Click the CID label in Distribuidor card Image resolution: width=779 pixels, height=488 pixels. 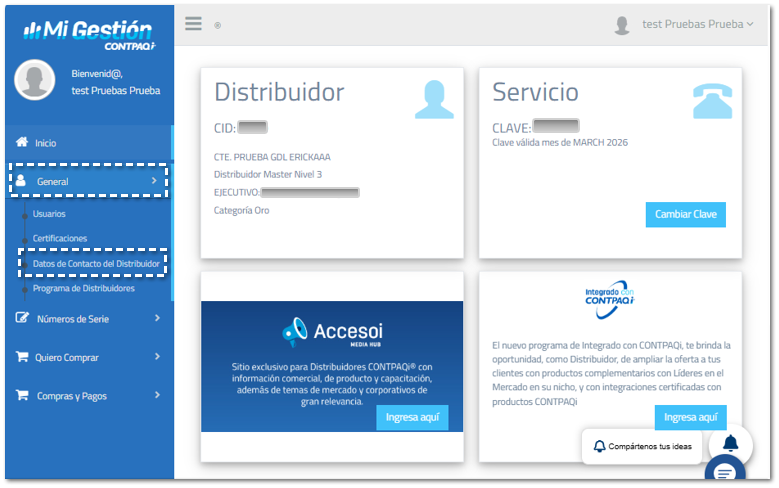(225, 128)
